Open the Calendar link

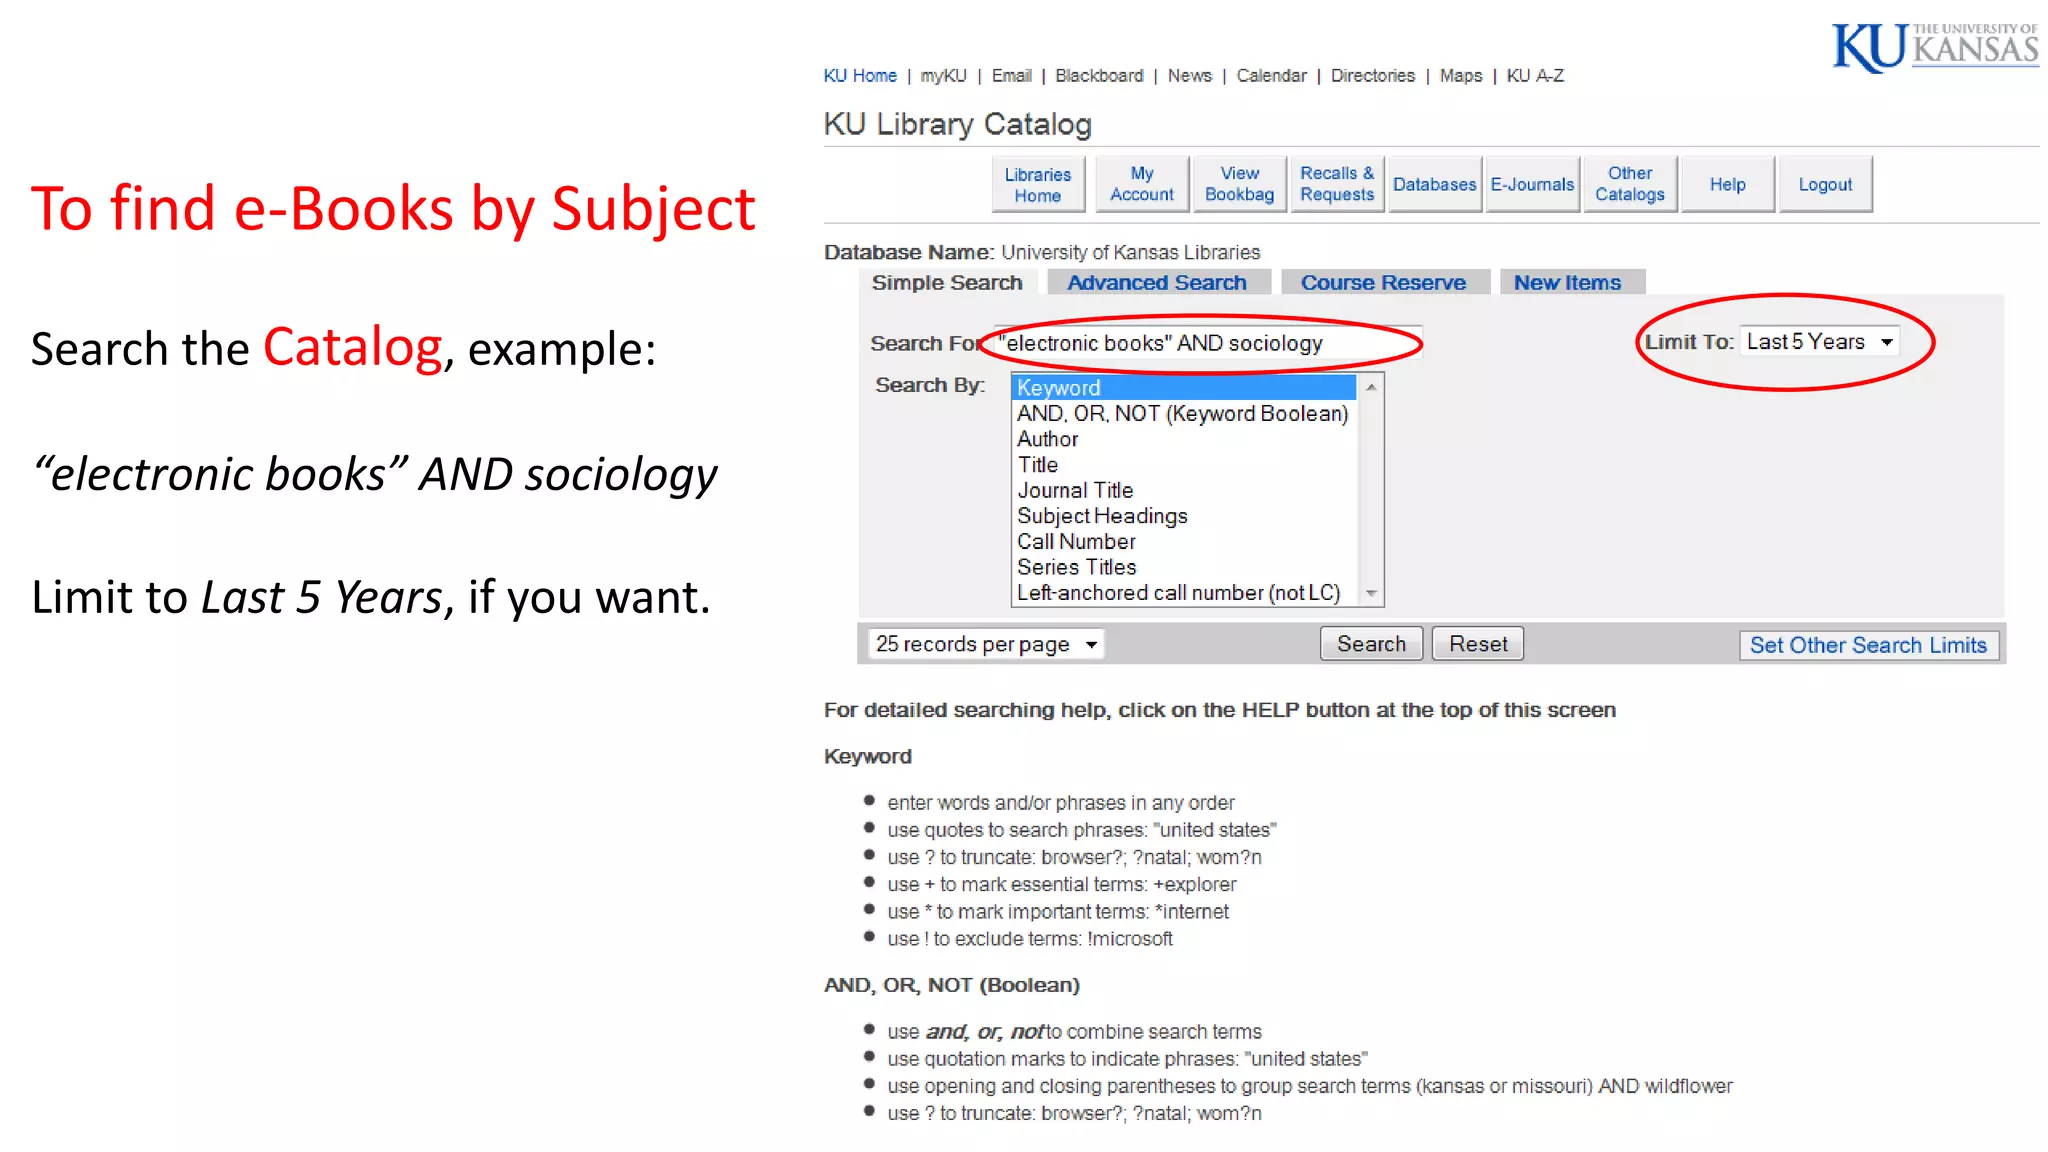click(1271, 76)
